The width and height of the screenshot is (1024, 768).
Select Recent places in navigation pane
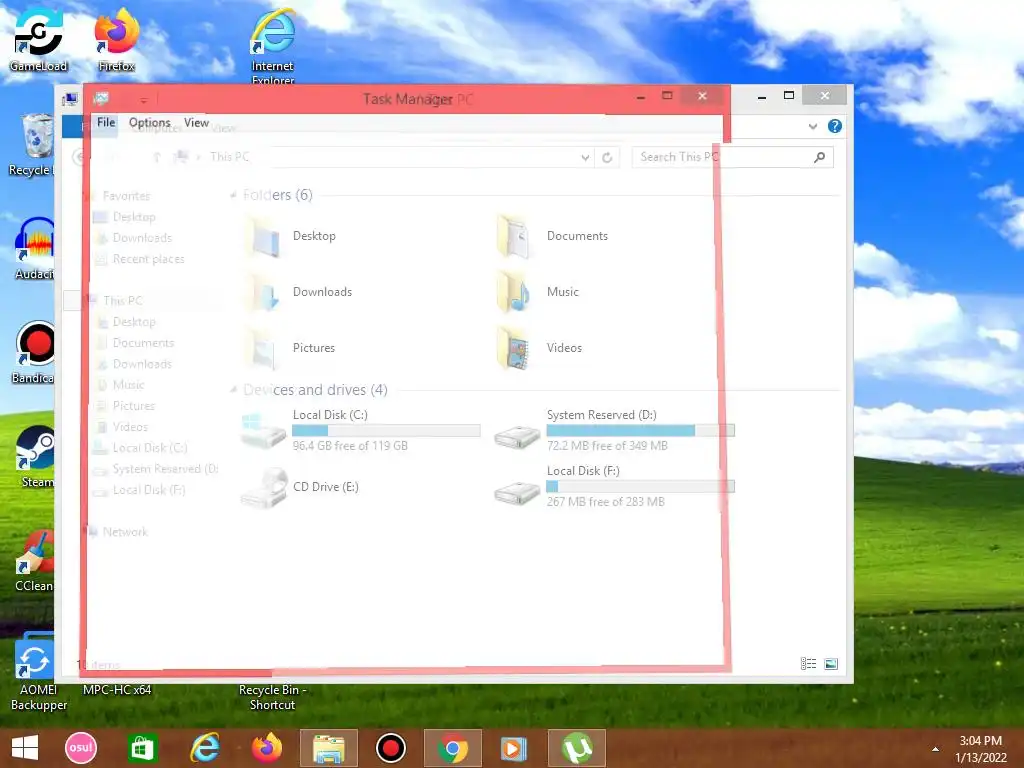click(148, 259)
